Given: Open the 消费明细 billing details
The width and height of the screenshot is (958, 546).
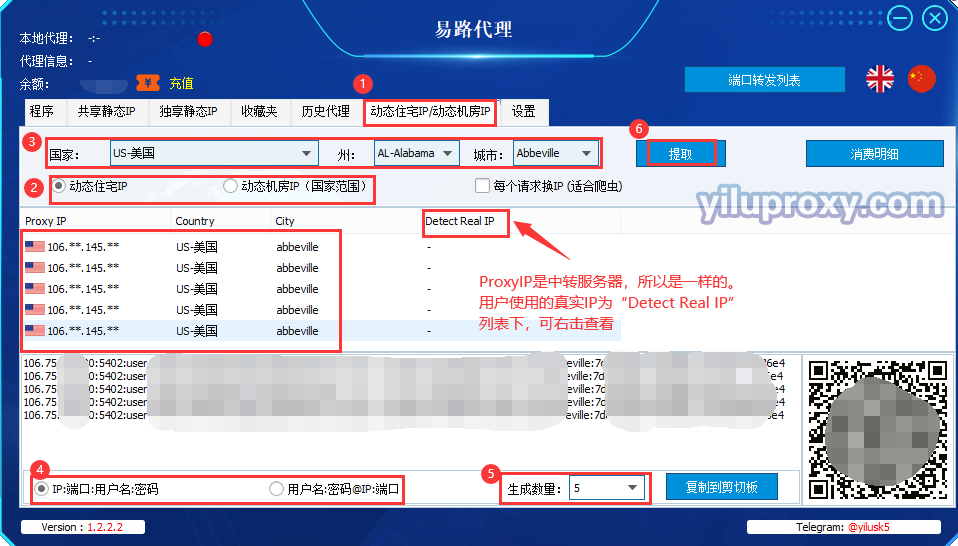Looking at the screenshot, I should pyautogui.click(x=874, y=154).
